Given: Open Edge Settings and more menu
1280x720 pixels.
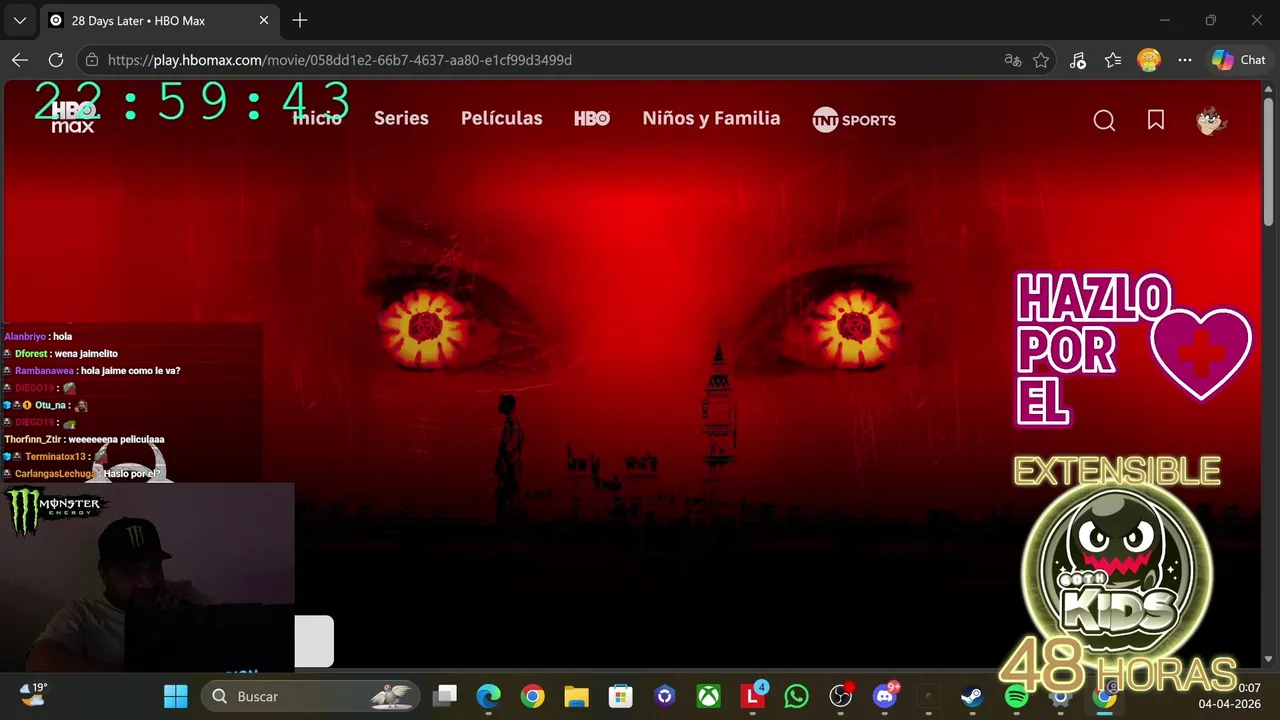Looking at the screenshot, I should coord(1185,60).
